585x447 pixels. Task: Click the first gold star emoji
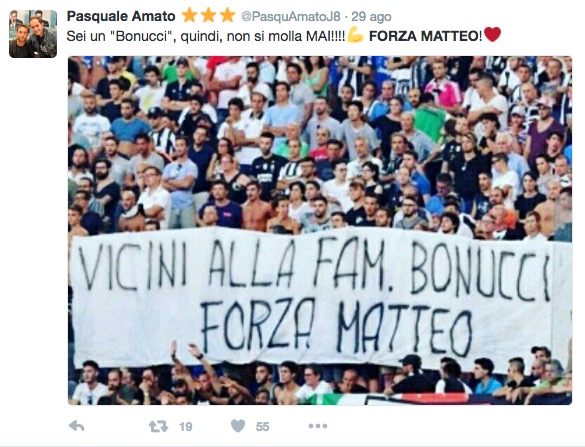coord(190,15)
